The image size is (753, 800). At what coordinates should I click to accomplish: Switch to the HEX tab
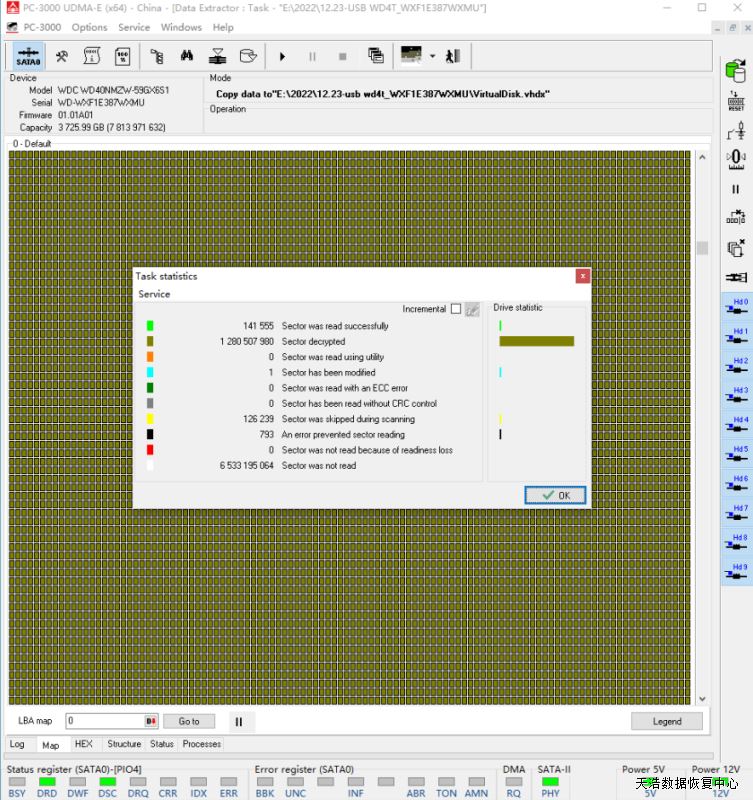(x=84, y=744)
